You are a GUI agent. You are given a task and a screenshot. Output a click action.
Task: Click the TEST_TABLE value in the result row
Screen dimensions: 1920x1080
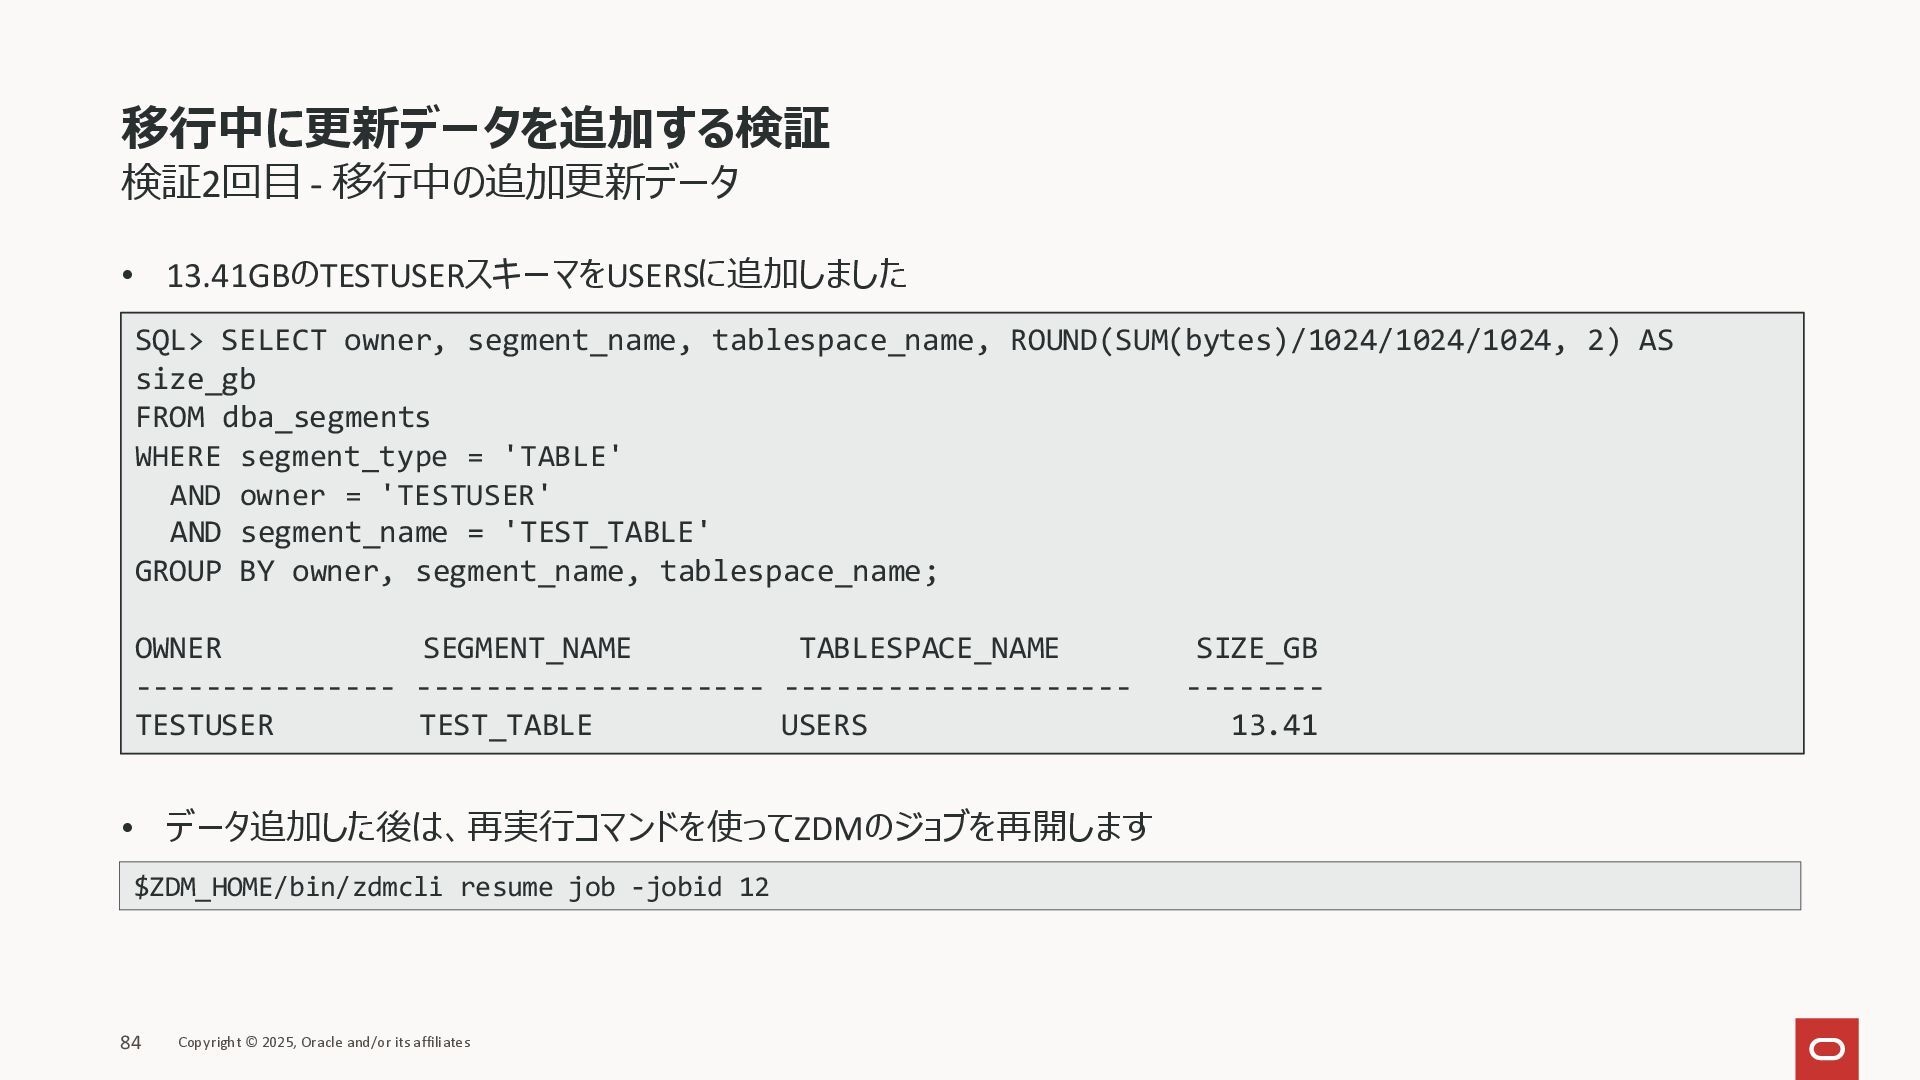tap(506, 726)
